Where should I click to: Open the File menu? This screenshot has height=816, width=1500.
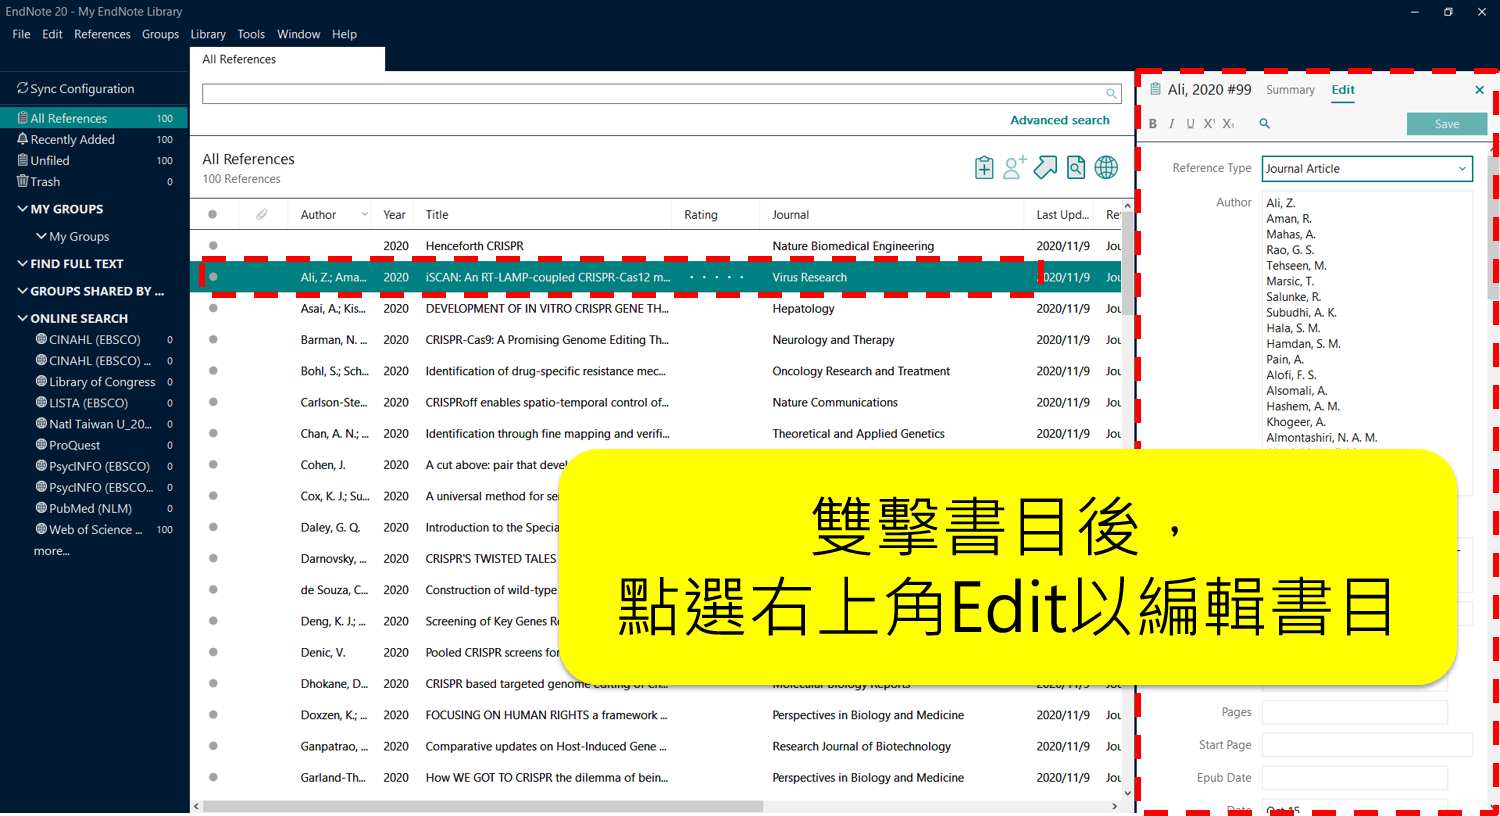pyautogui.click(x=21, y=34)
